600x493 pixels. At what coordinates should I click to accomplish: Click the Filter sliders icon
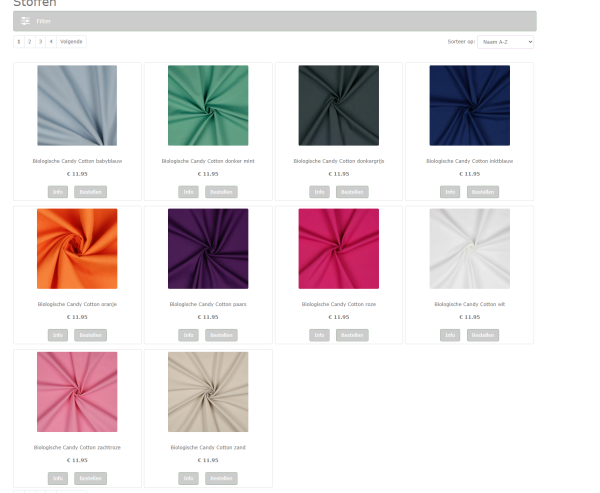pos(25,21)
